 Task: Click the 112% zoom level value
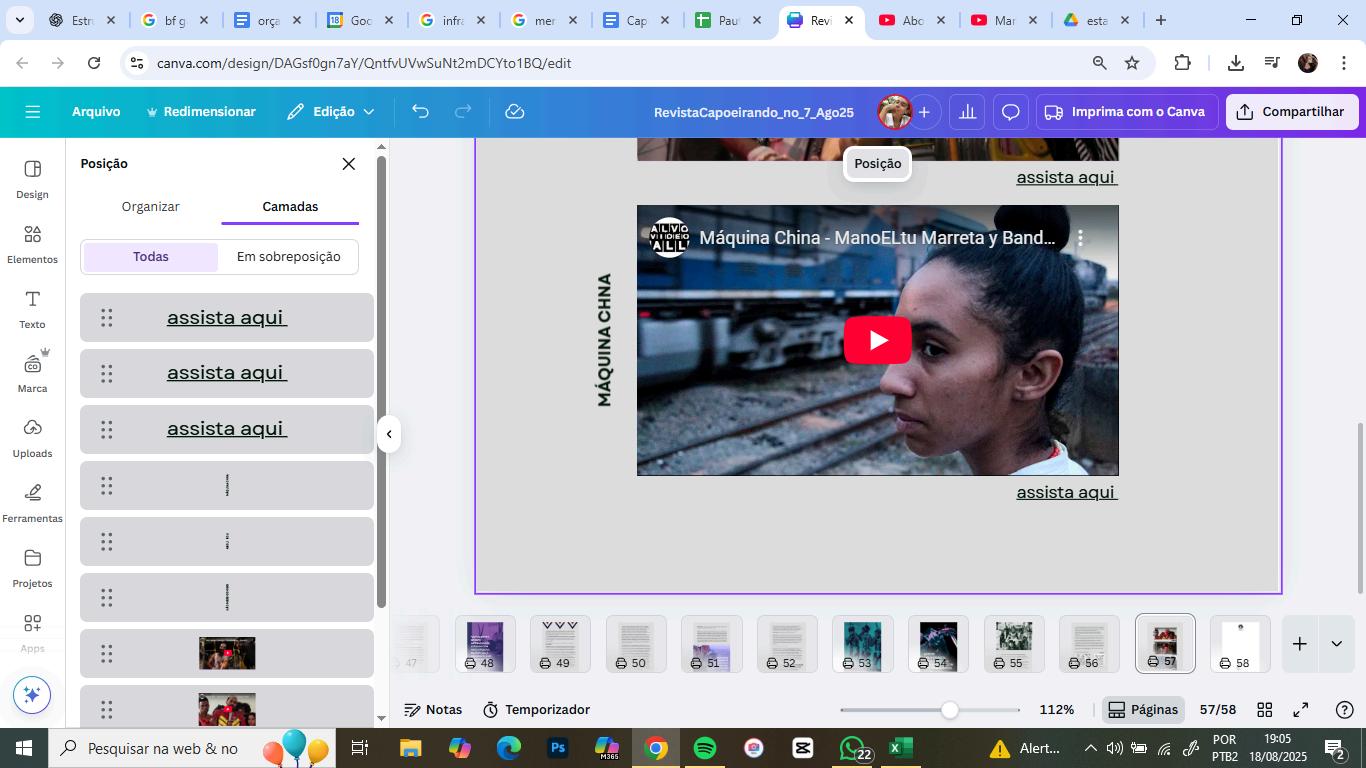pos(1056,710)
